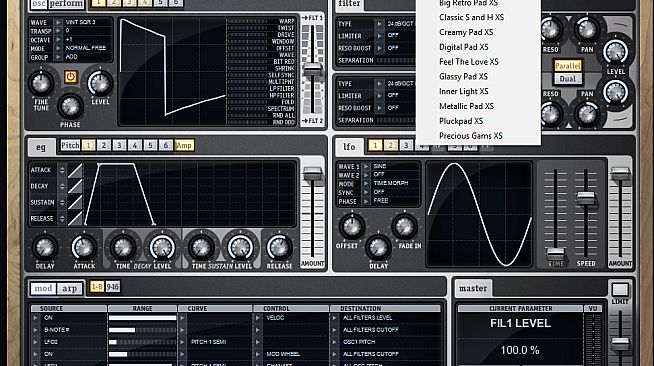Open filter 2 LIMITER selector arrow

pyautogui.click(x=380, y=96)
